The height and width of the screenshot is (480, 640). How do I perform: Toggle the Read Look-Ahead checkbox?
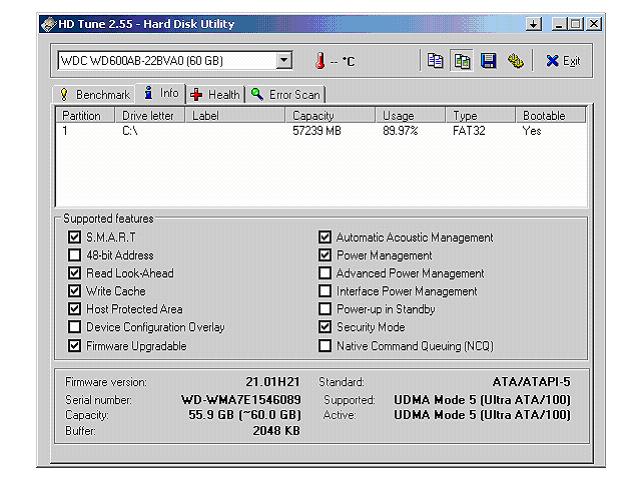click(74, 273)
